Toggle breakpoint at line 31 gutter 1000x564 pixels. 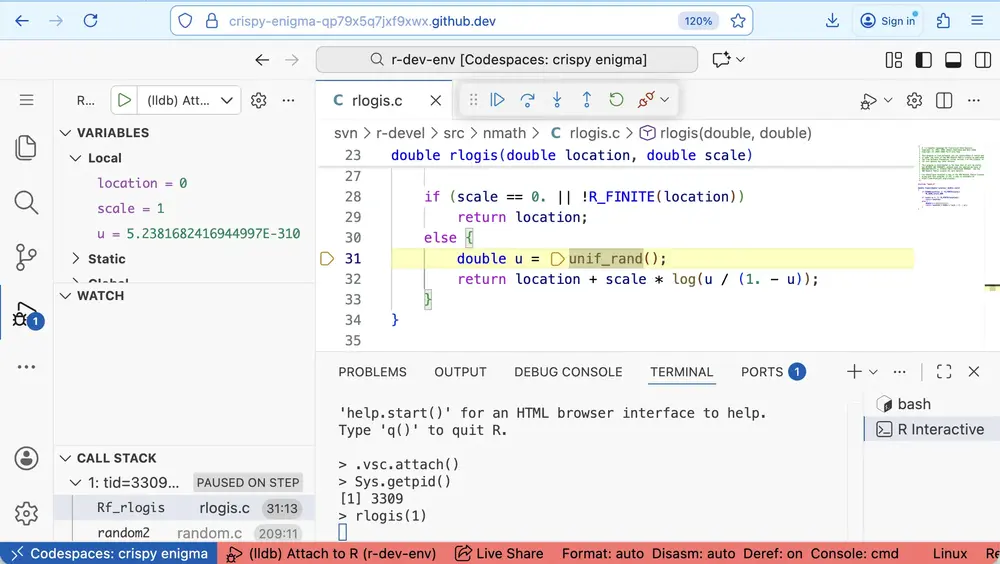pos(326,259)
